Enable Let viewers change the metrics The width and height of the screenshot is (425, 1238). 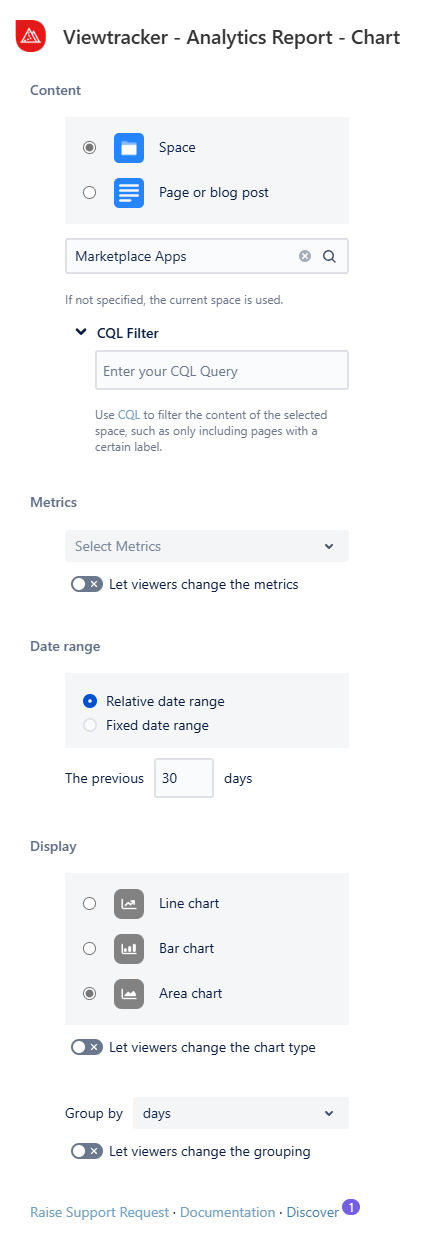click(x=86, y=585)
